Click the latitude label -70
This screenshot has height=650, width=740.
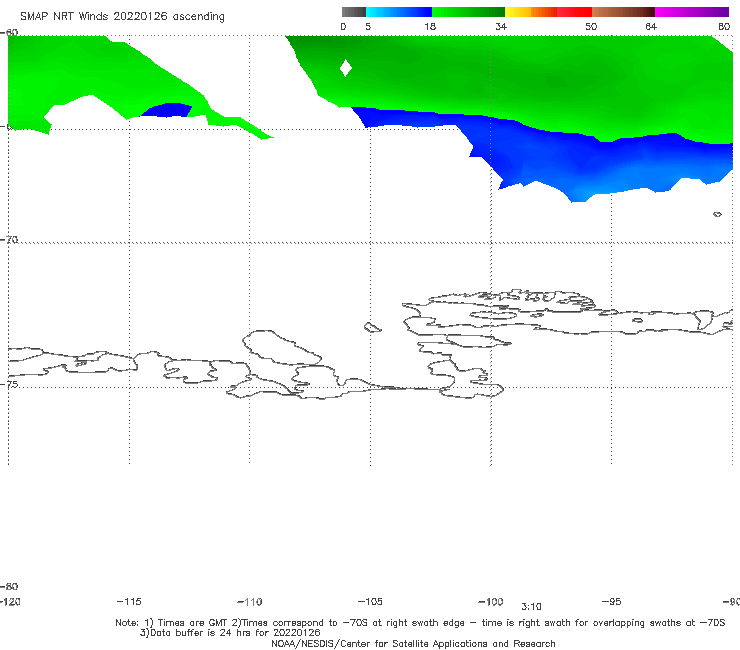(9, 240)
